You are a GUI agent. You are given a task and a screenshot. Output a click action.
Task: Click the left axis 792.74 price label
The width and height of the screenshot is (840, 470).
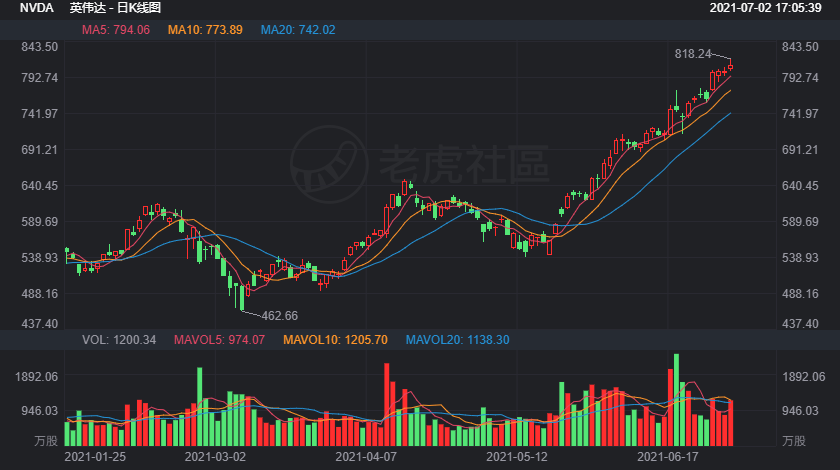[x=40, y=78]
